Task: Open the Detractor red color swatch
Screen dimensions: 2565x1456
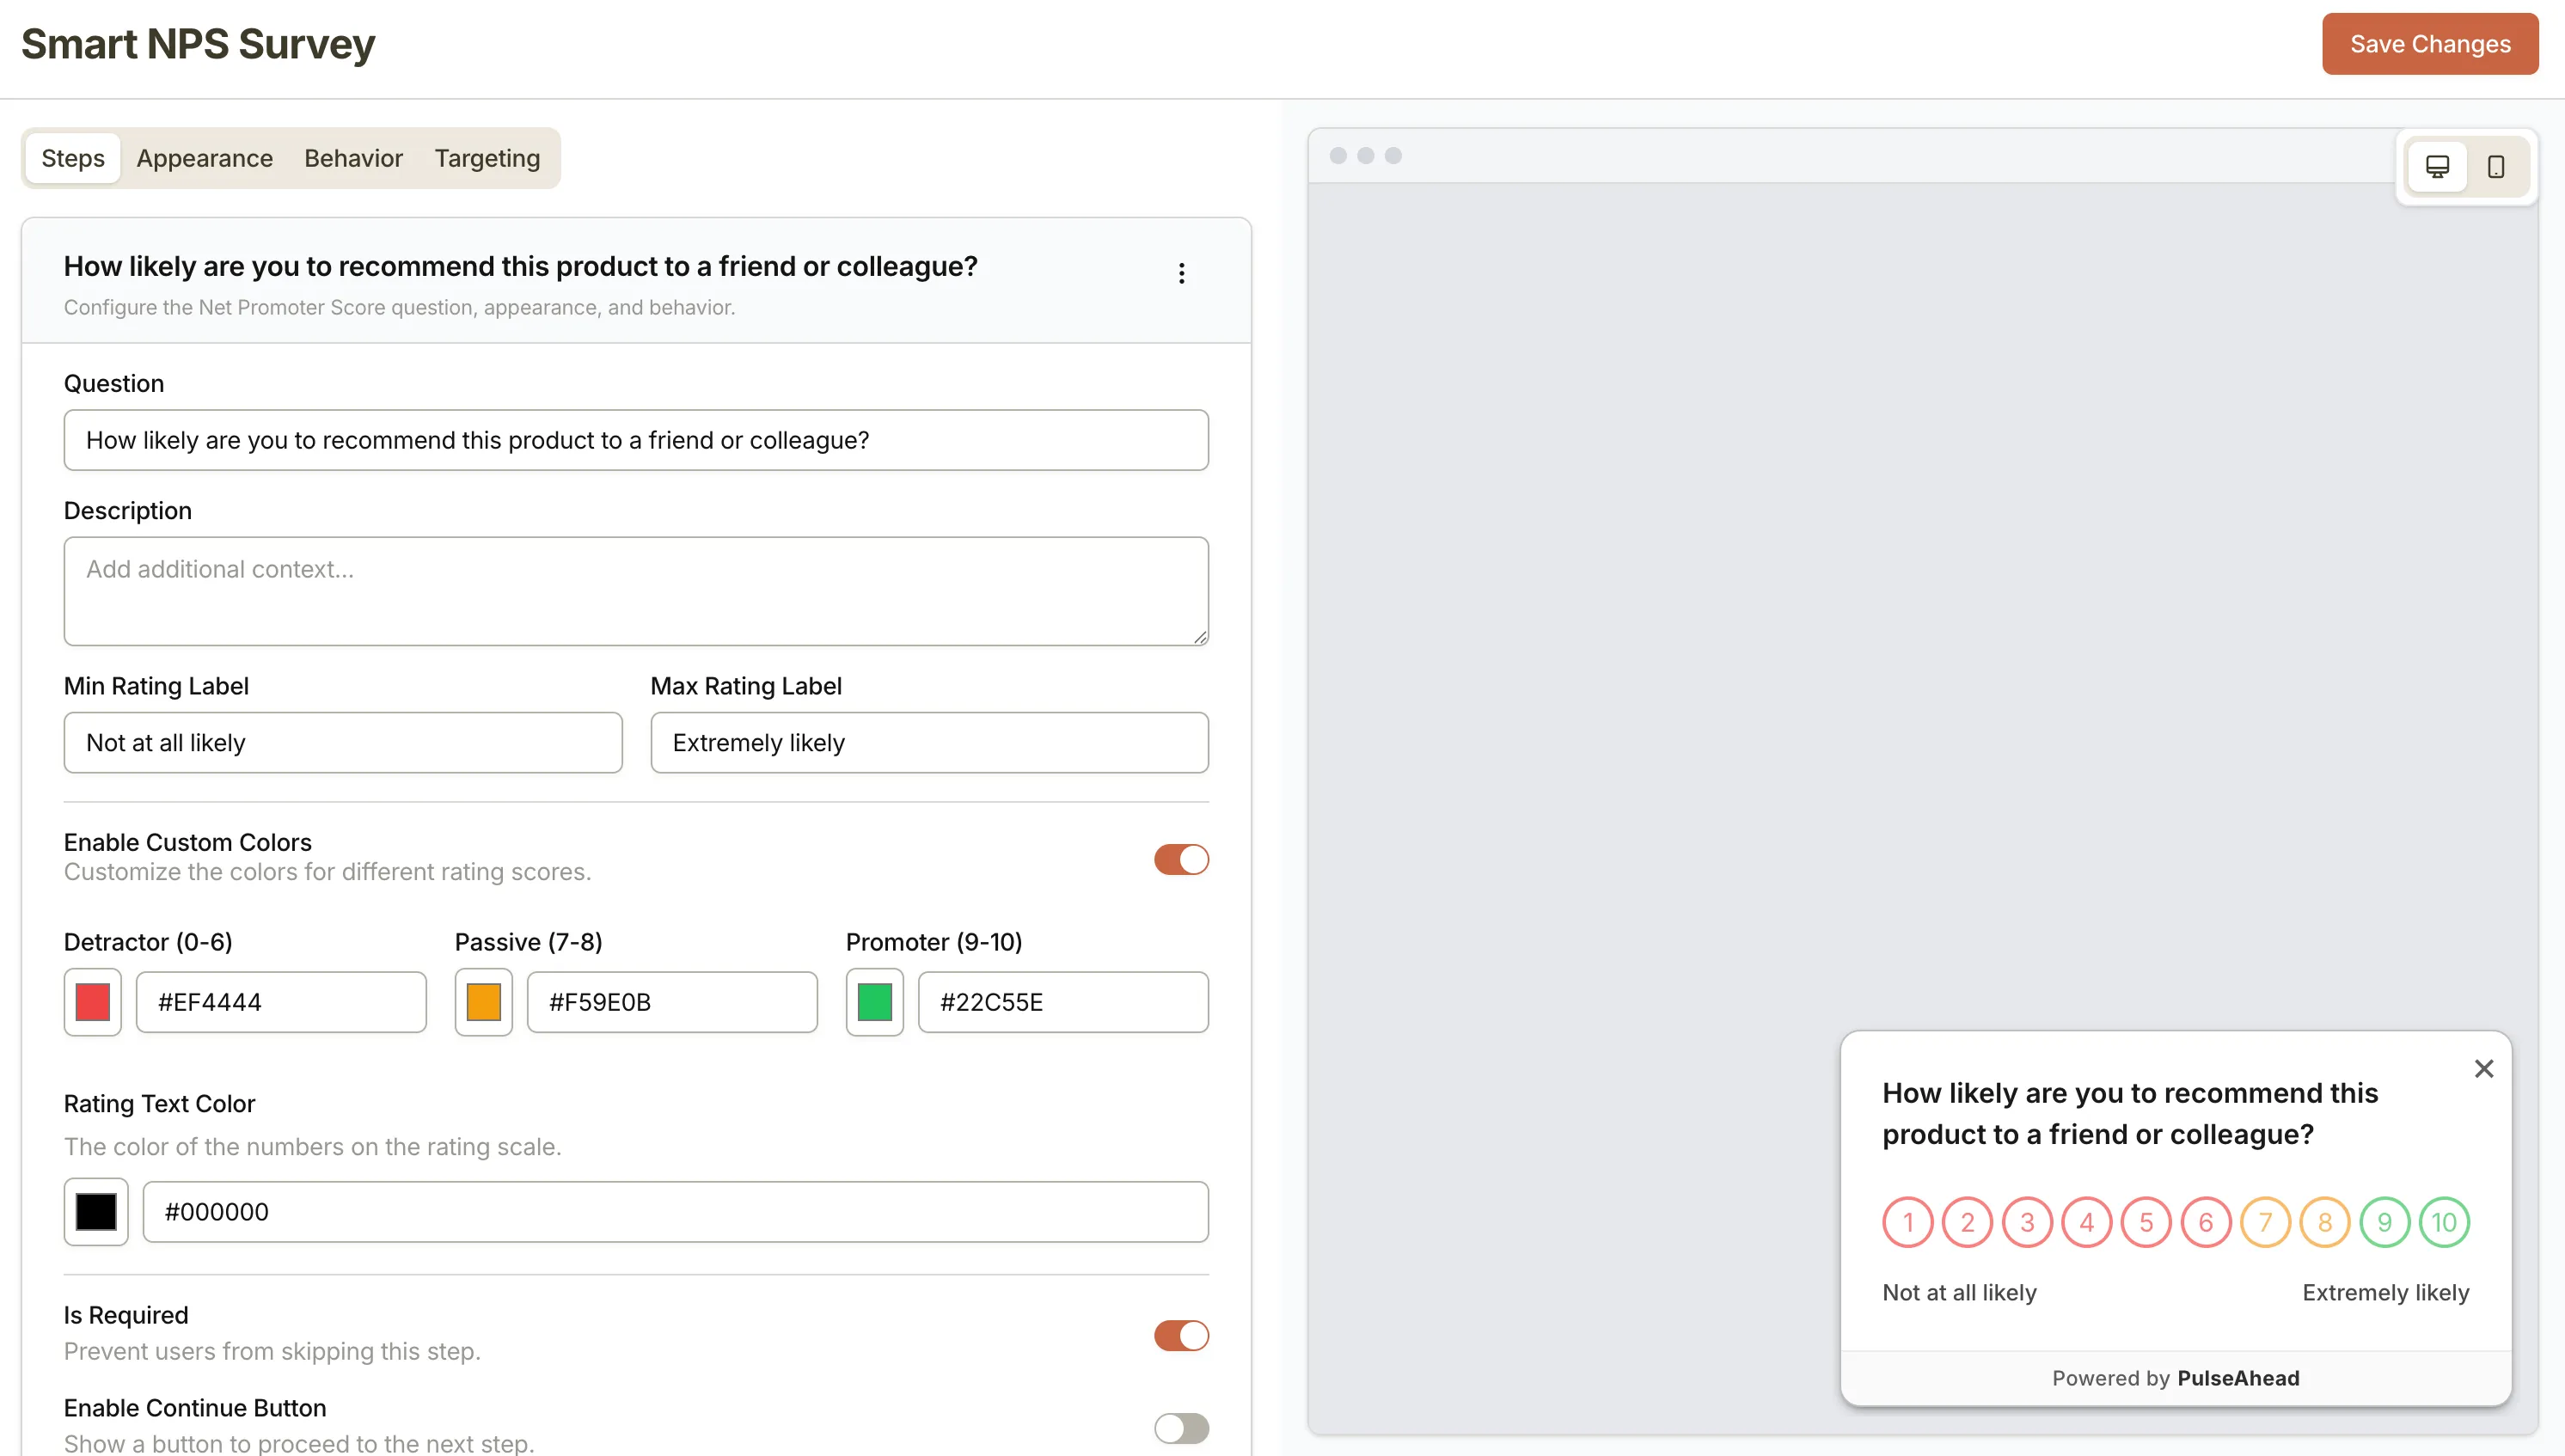Action: [x=92, y=1002]
